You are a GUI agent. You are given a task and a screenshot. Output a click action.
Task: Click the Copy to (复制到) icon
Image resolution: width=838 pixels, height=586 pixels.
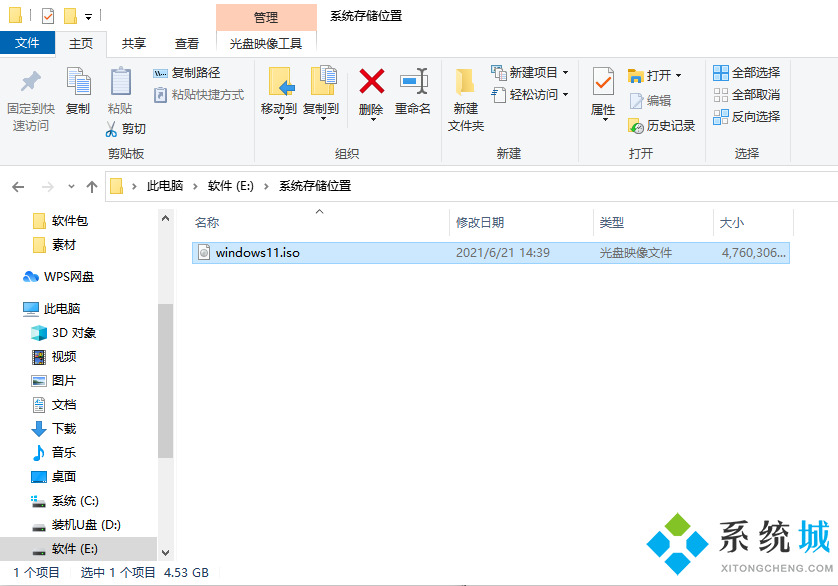(x=323, y=81)
